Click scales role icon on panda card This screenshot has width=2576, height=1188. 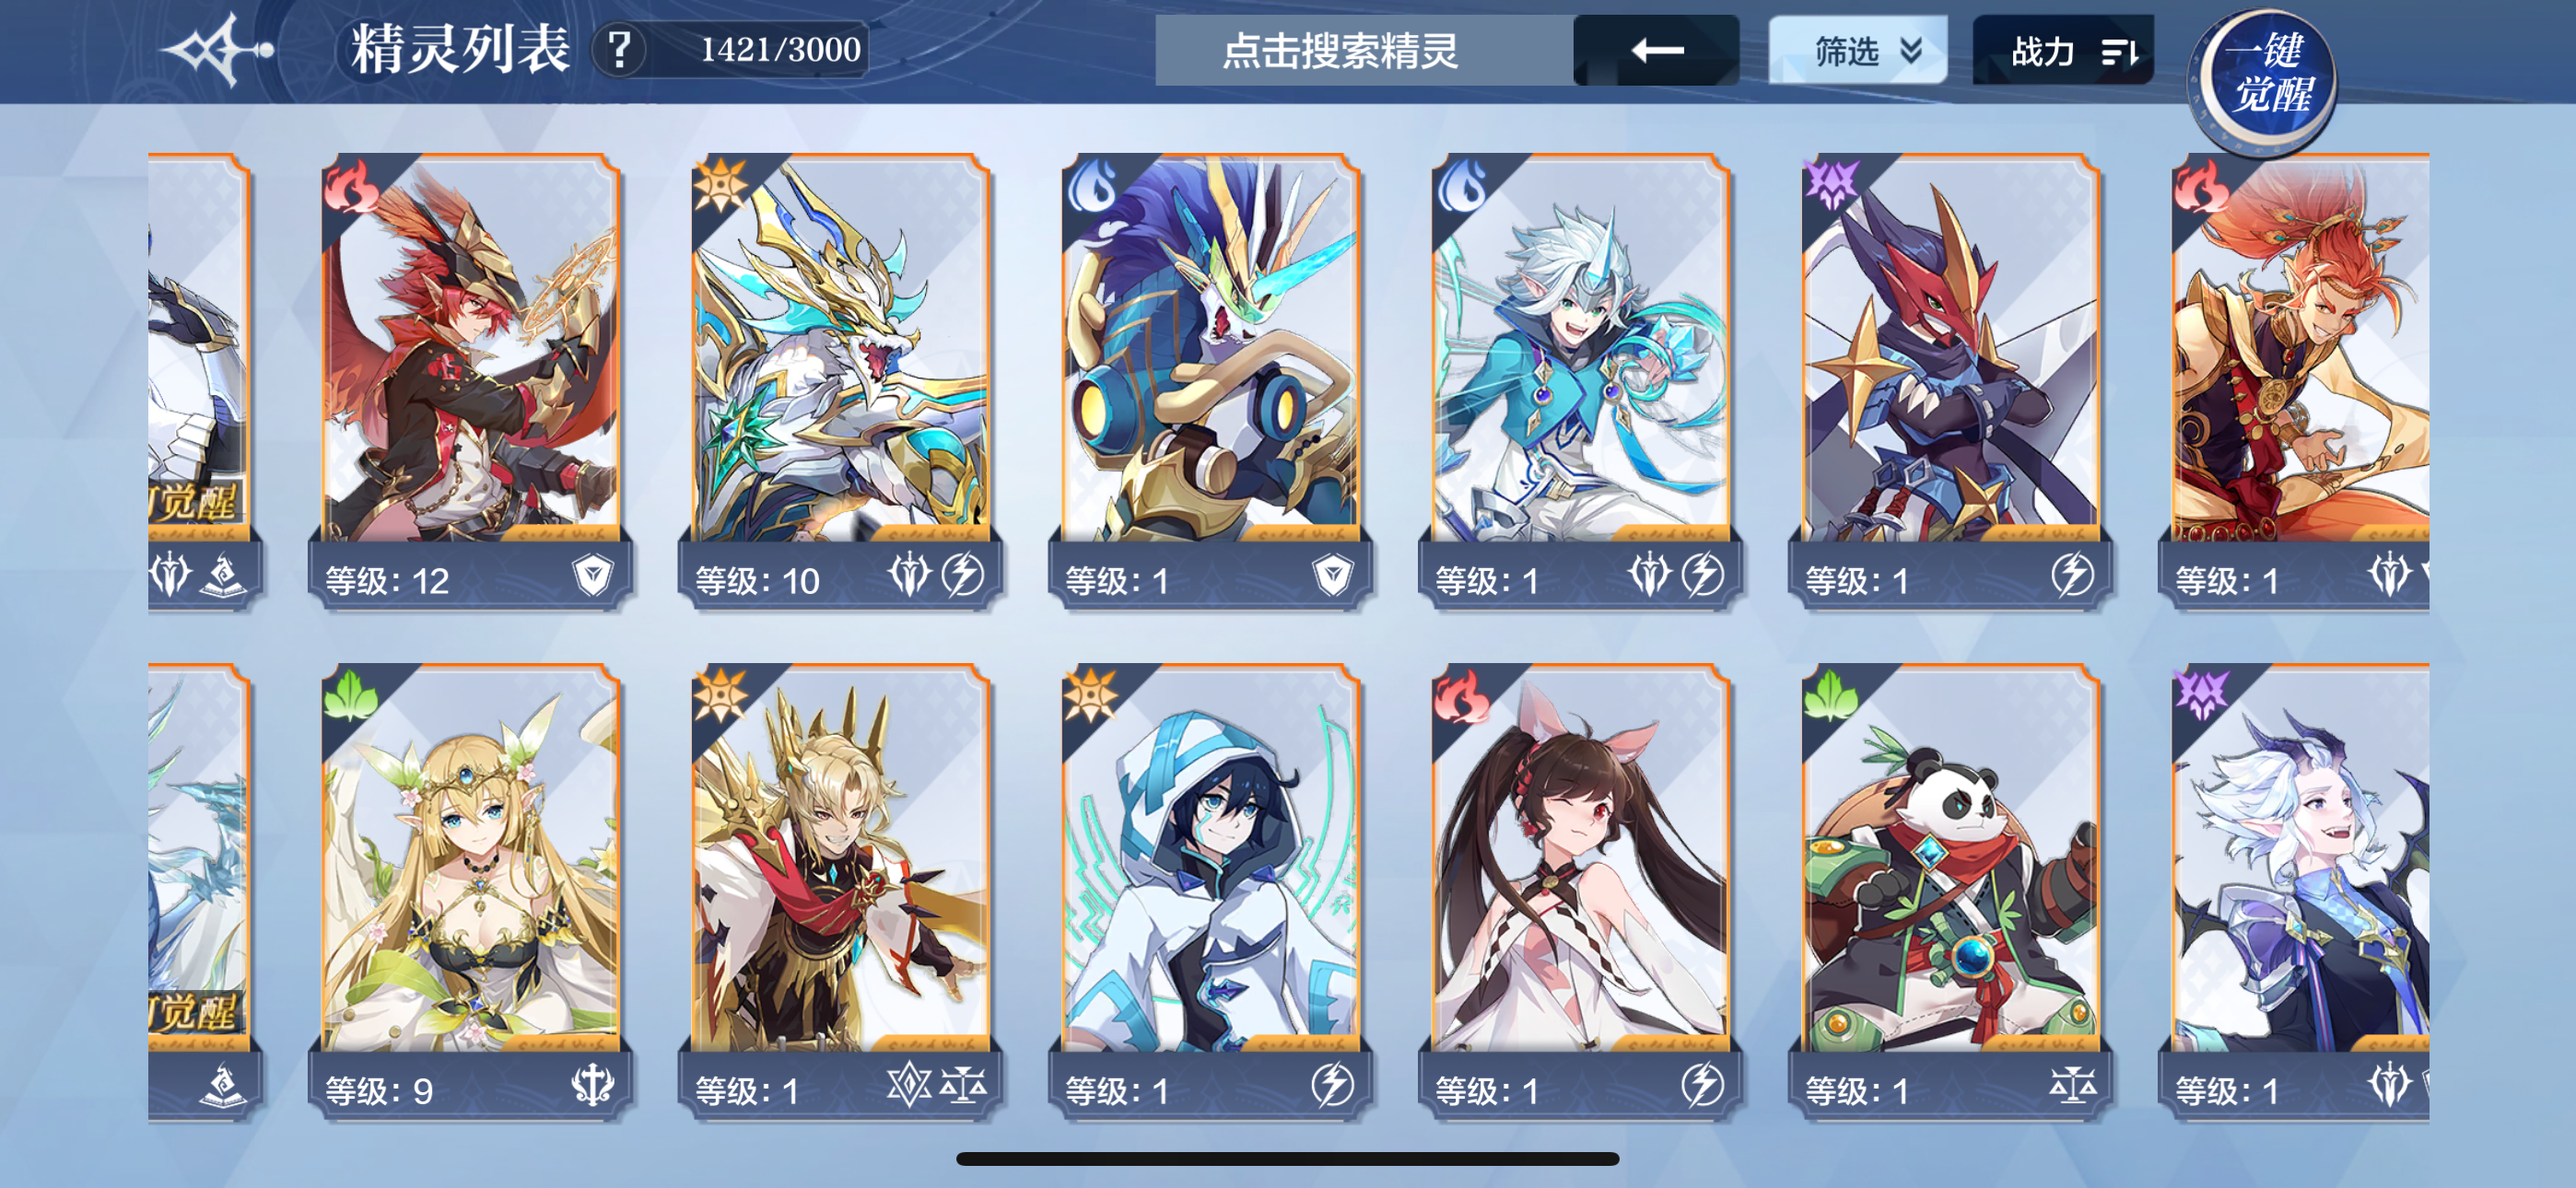pos(2072,1085)
